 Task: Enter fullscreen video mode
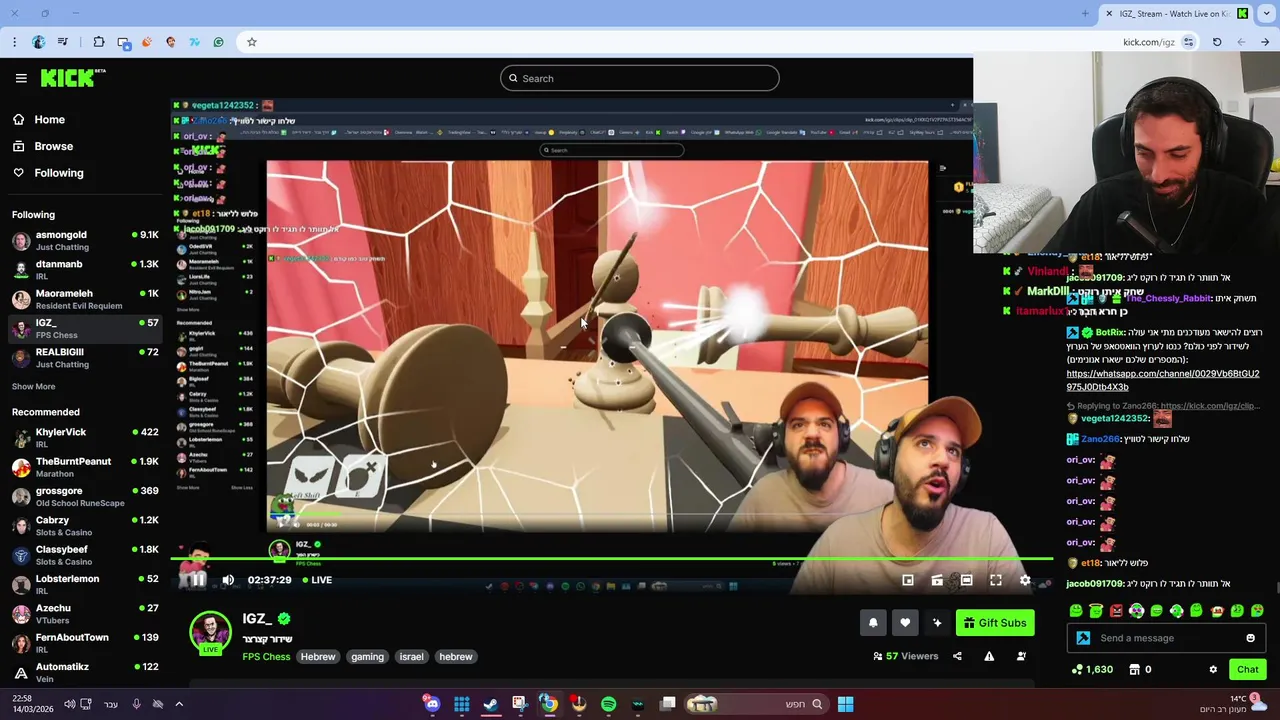pos(996,580)
